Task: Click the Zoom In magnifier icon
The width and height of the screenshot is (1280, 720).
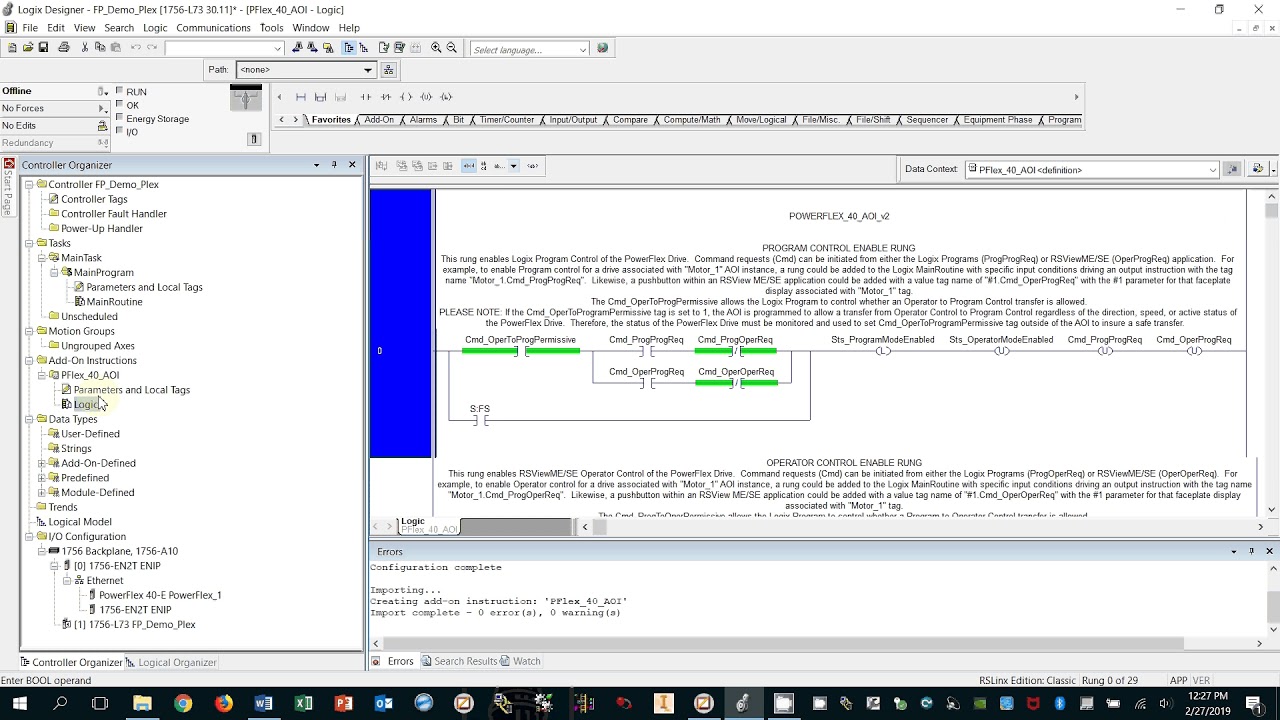Action: [436, 48]
